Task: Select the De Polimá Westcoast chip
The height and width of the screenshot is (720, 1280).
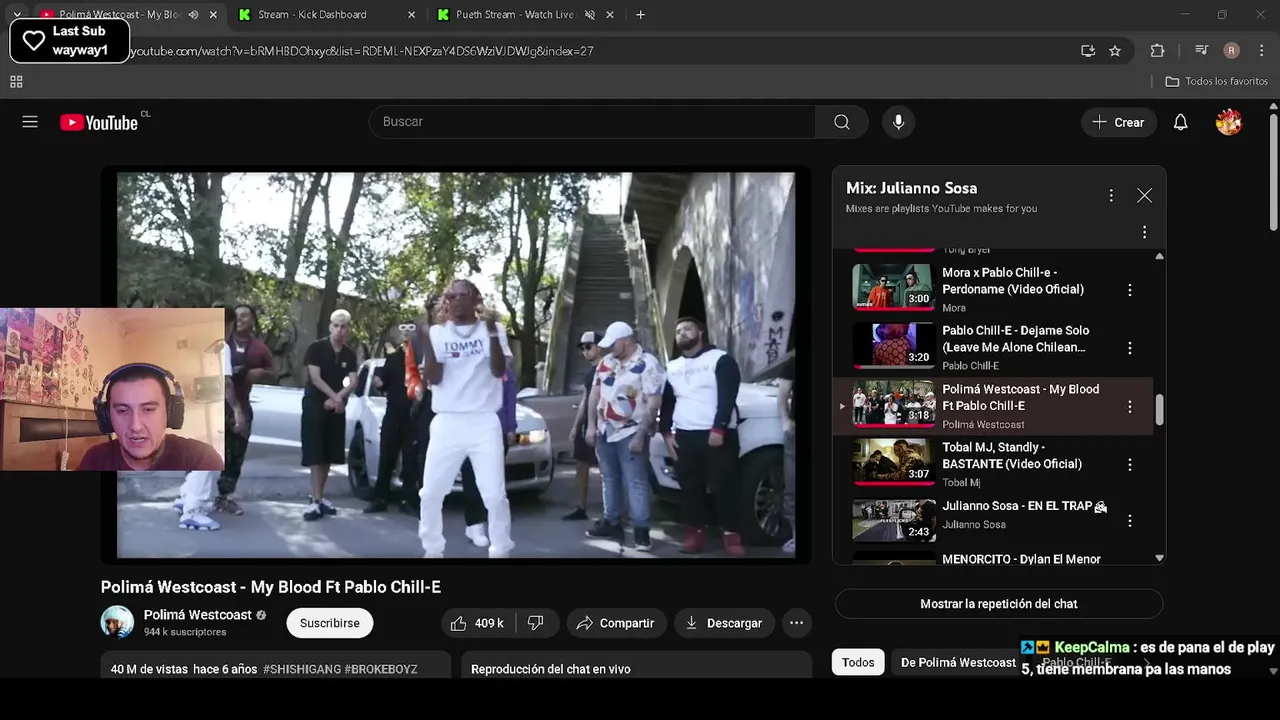Action: point(958,662)
